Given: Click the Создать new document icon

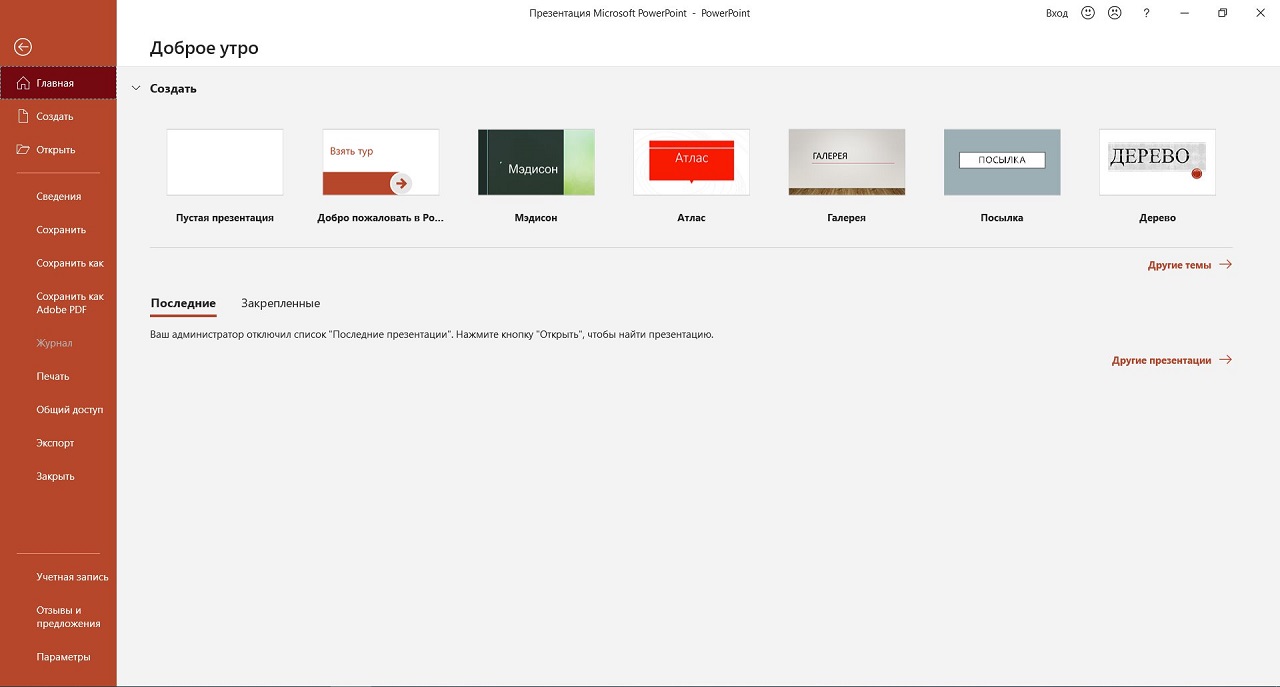Looking at the screenshot, I should tap(23, 116).
